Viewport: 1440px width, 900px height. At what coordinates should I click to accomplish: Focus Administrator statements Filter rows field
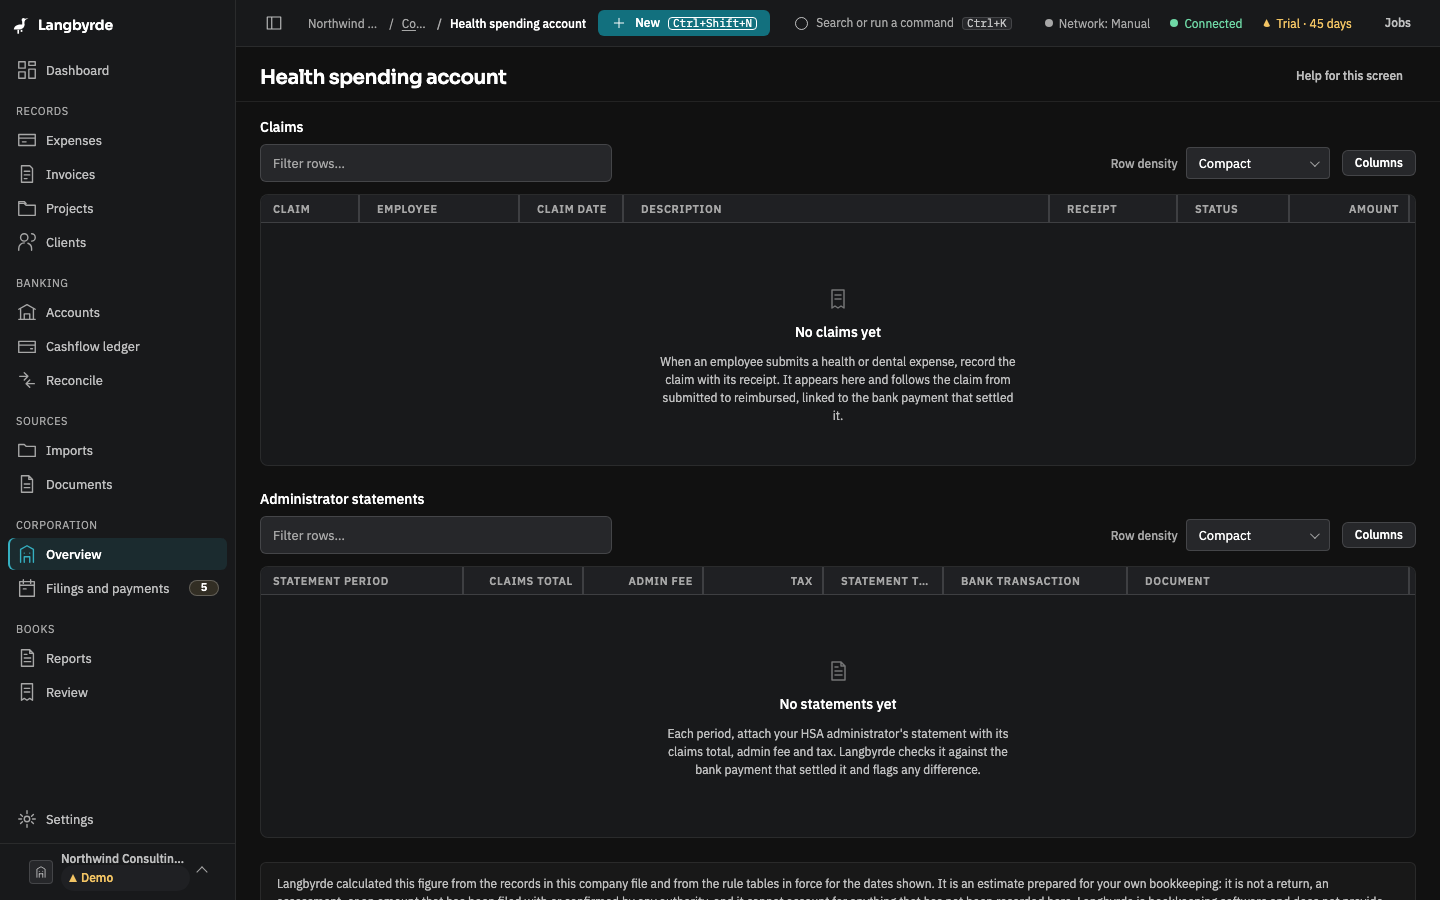tap(436, 535)
